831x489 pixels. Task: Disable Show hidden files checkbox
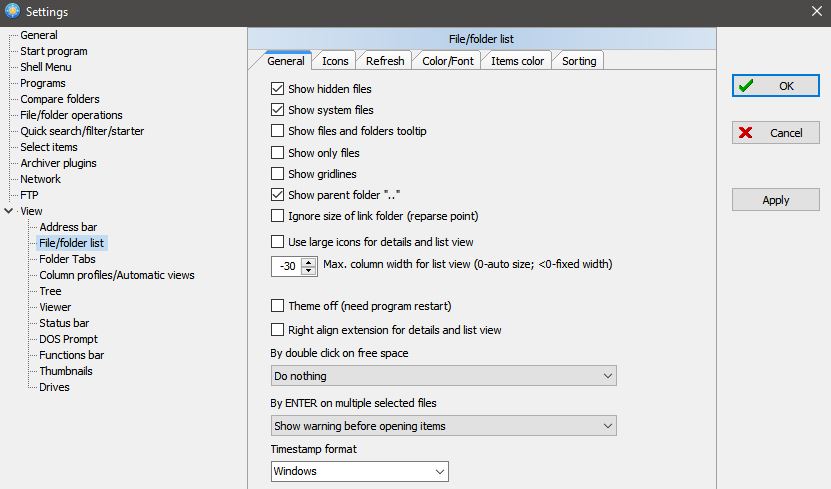tap(277, 88)
